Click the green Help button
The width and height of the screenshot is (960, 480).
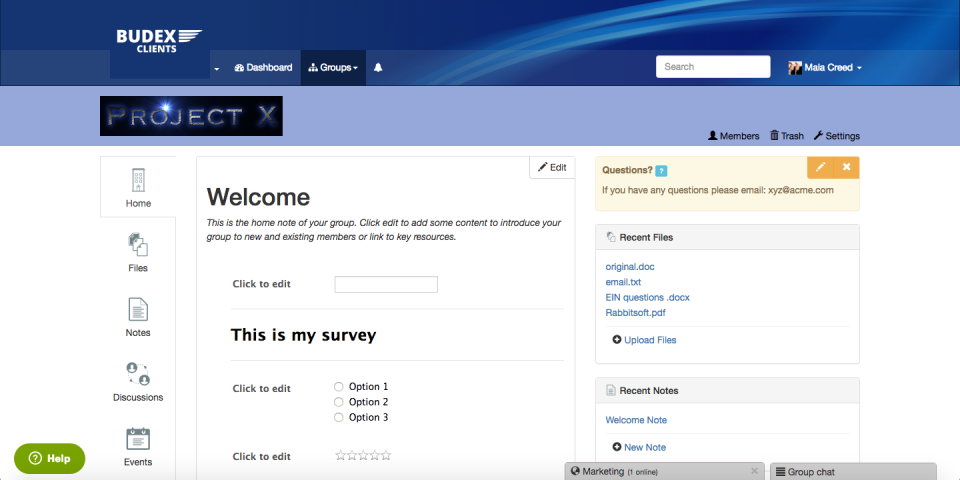(x=50, y=459)
